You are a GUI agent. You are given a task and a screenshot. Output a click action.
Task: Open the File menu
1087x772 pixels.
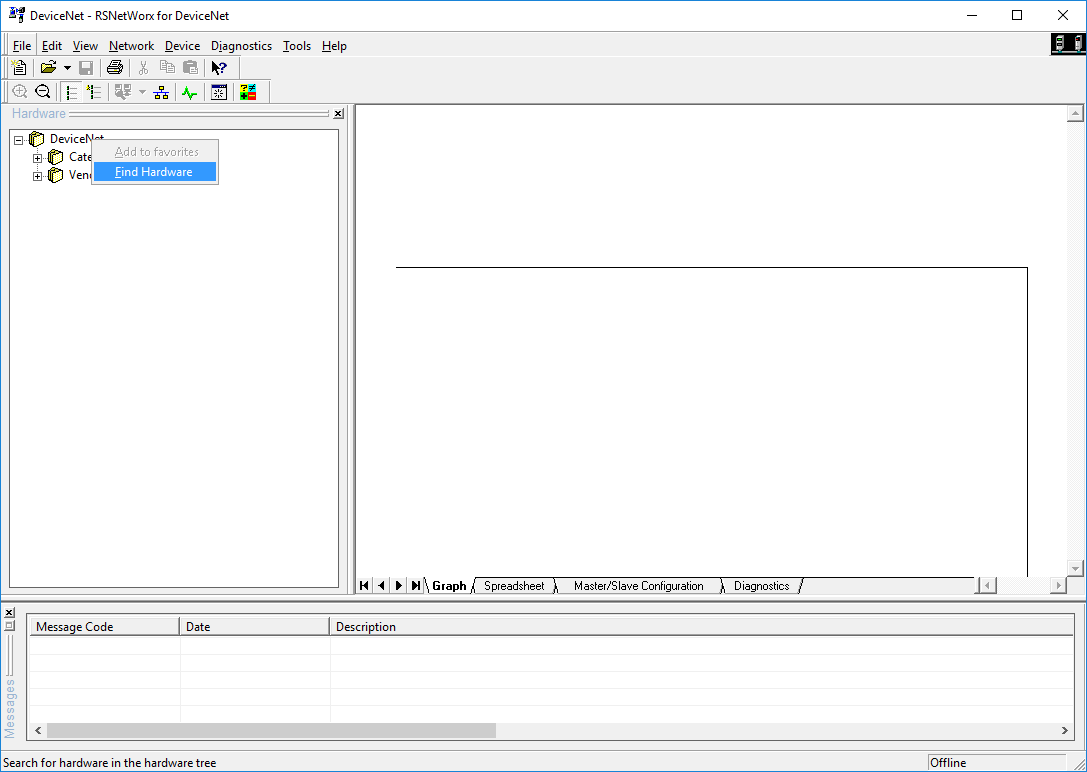pos(22,46)
